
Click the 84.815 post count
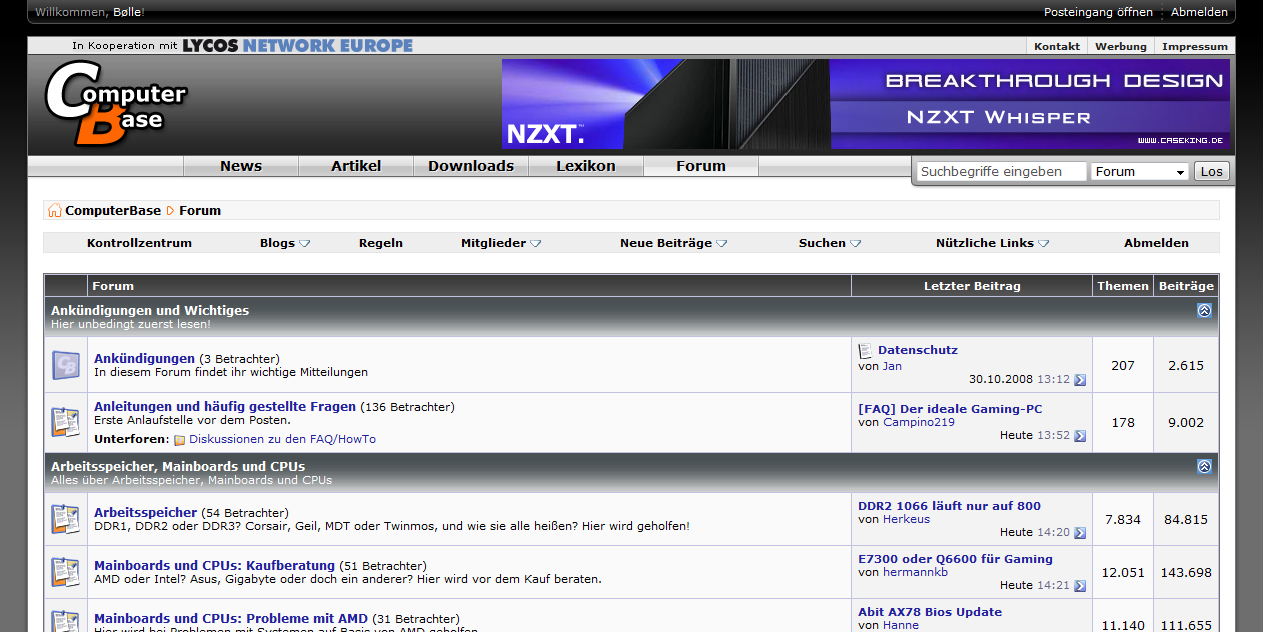[1186, 520]
